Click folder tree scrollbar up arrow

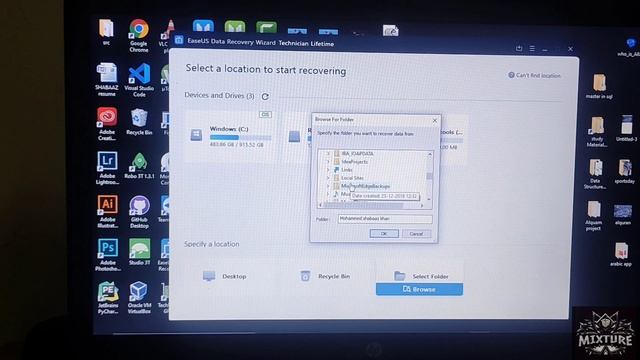(429, 154)
